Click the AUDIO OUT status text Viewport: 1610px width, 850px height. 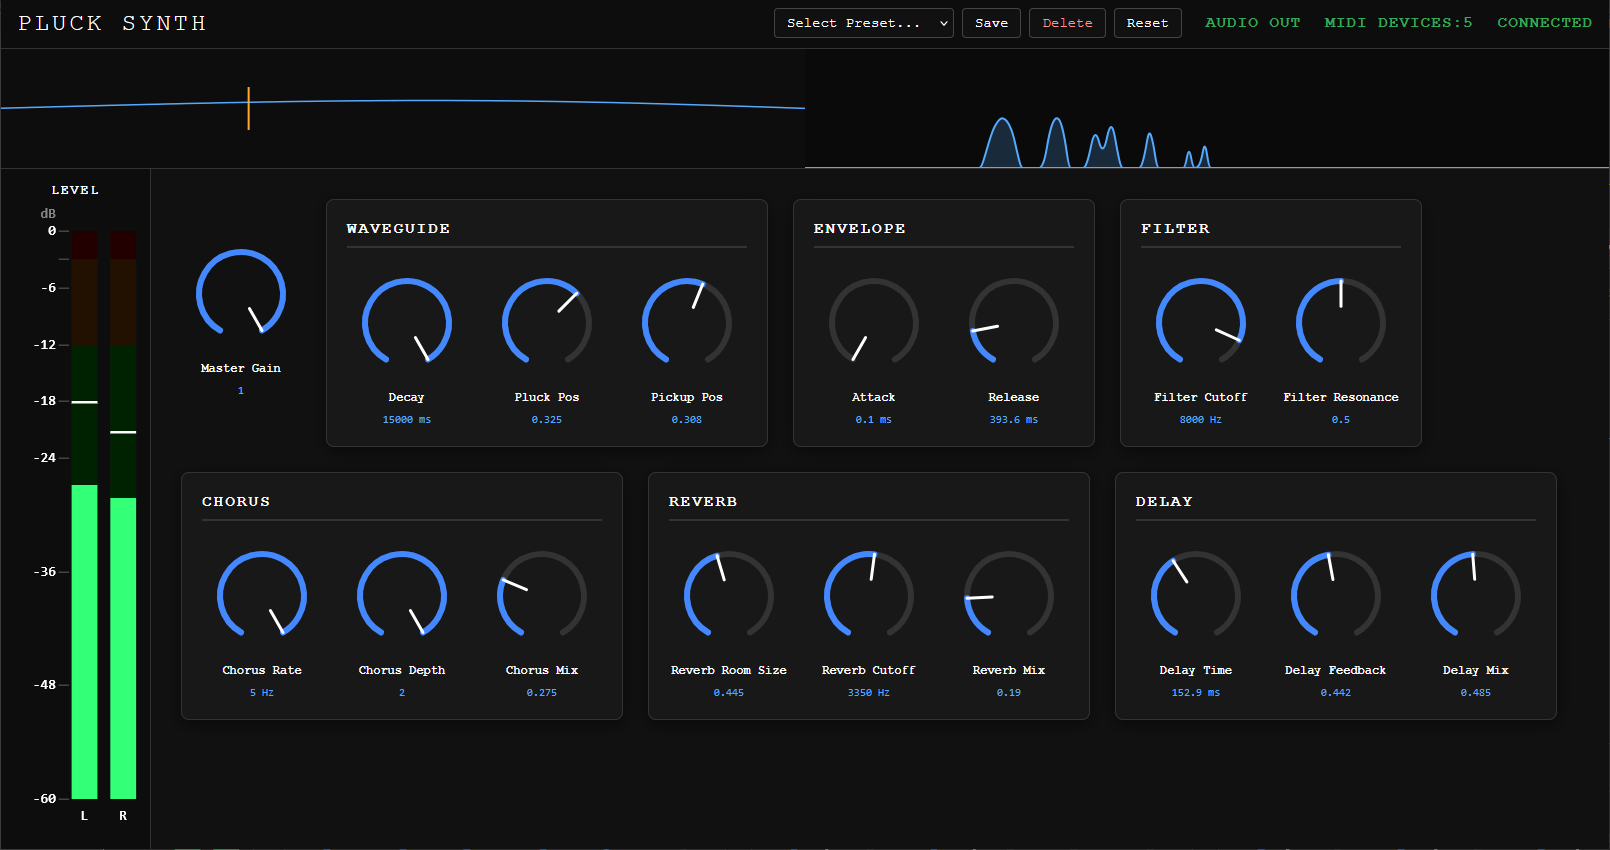1252,23
